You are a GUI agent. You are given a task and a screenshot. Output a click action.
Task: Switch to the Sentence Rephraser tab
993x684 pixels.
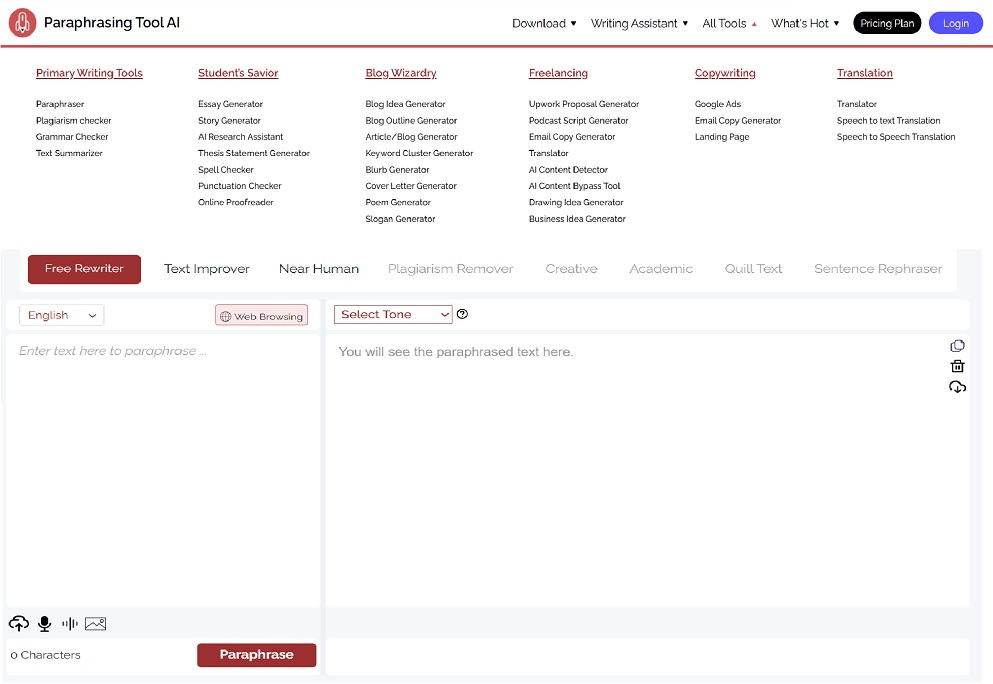[x=878, y=269]
